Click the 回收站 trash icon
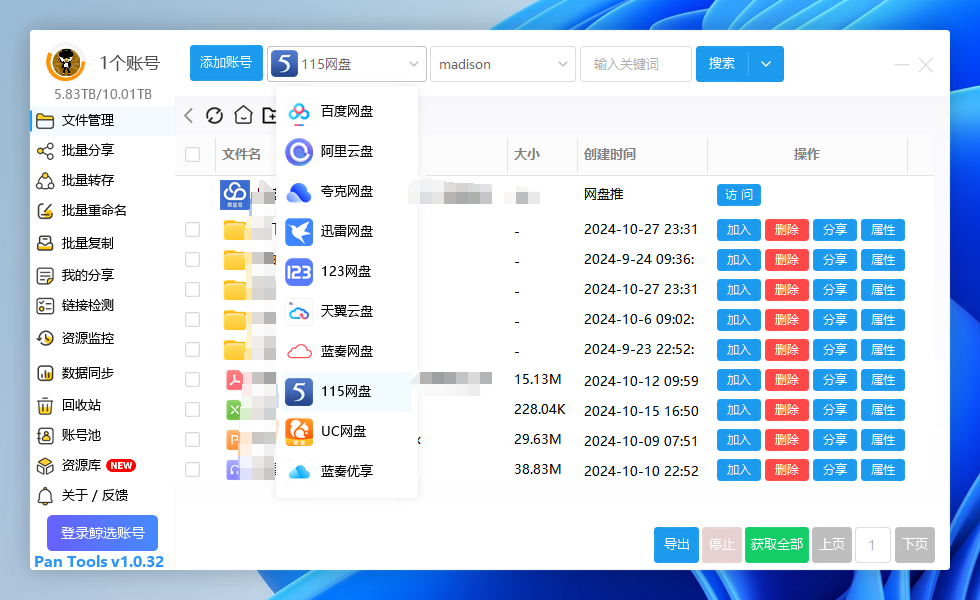Image resolution: width=980 pixels, height=600 pixels. [45, 406]
